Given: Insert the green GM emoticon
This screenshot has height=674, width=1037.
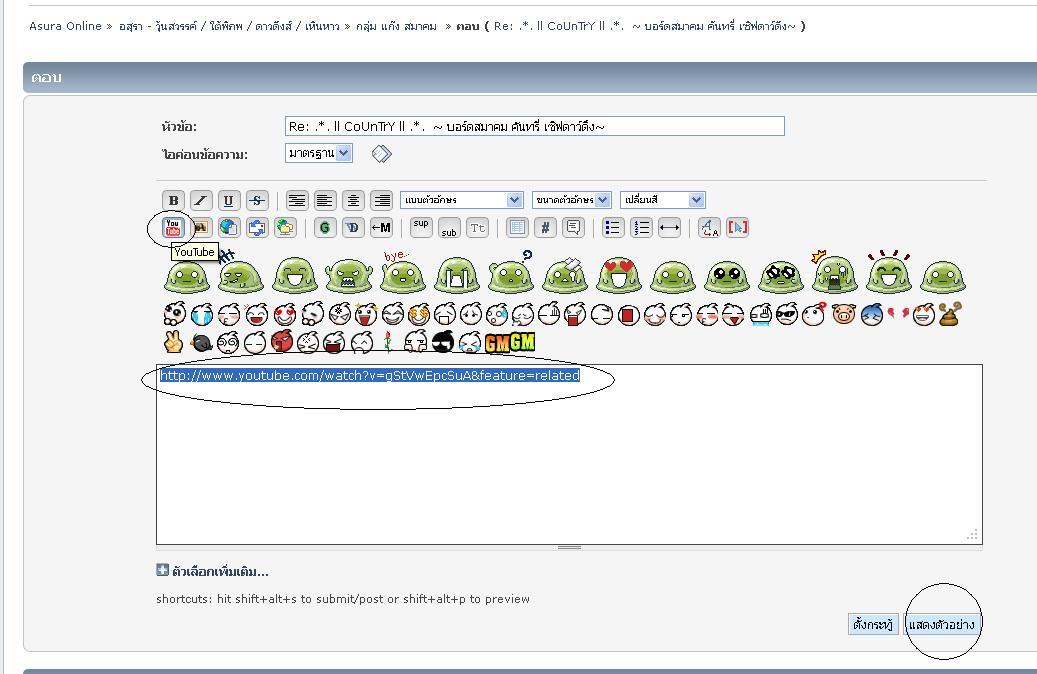Looking at the screenshot, I should 522,341.
